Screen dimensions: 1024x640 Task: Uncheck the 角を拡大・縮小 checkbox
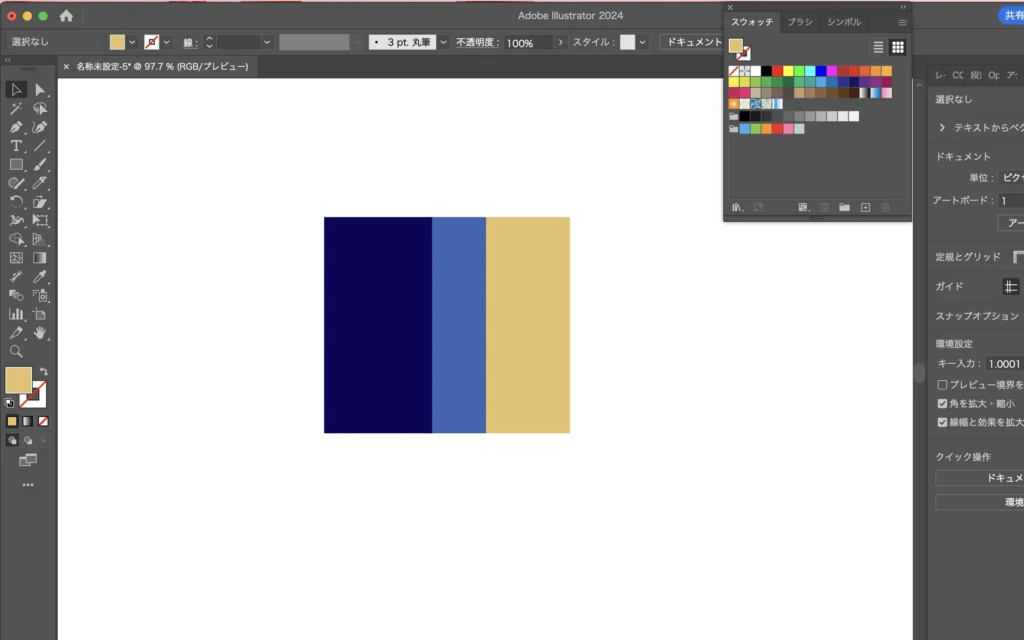click(942, 404)
